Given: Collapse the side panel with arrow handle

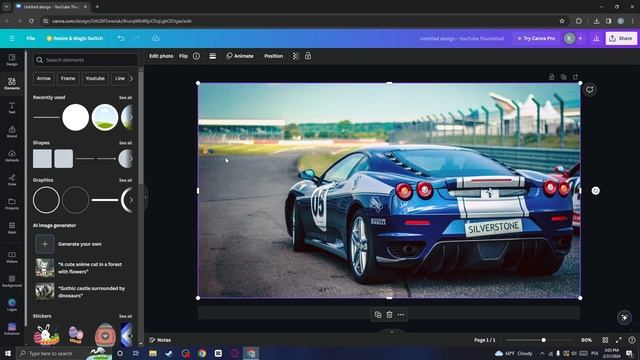Looking at the screenshot, I should (x=145, y=197).
